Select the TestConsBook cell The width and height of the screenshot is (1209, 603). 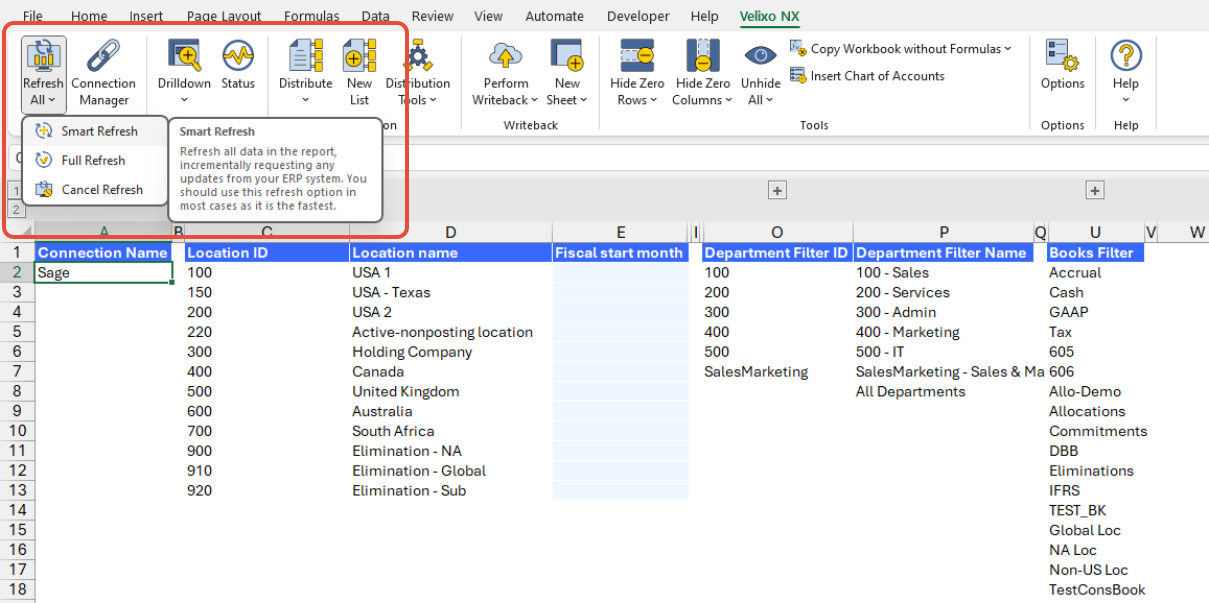pos(1097,589)
